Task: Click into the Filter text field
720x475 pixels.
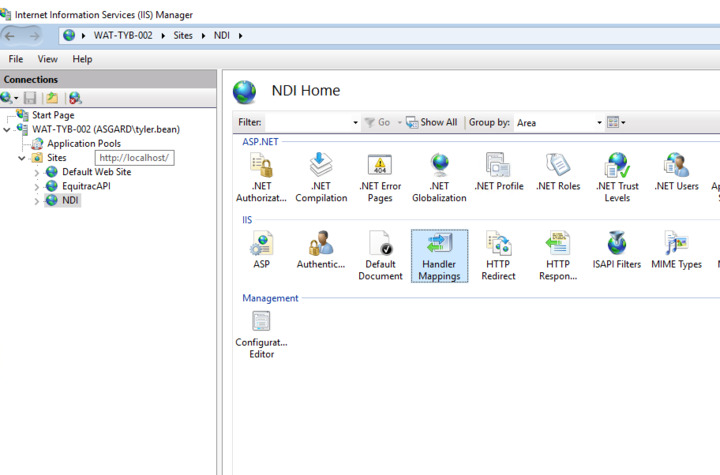Action: (308, 123)
